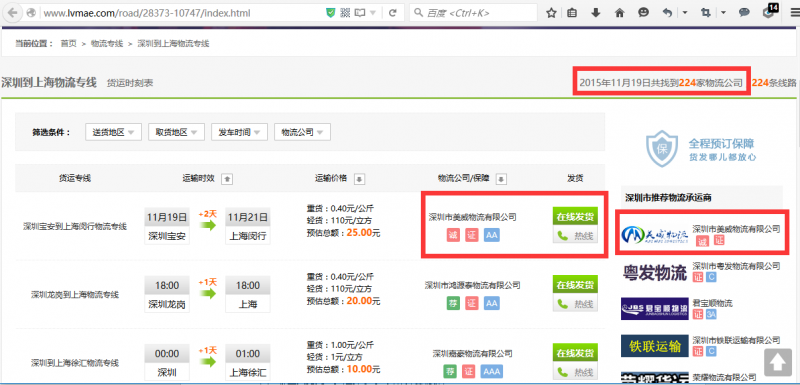The width and height of the screenshot is (800, 385).
Task: Open the downloads arrow icon
Action: tap(596, 13)
